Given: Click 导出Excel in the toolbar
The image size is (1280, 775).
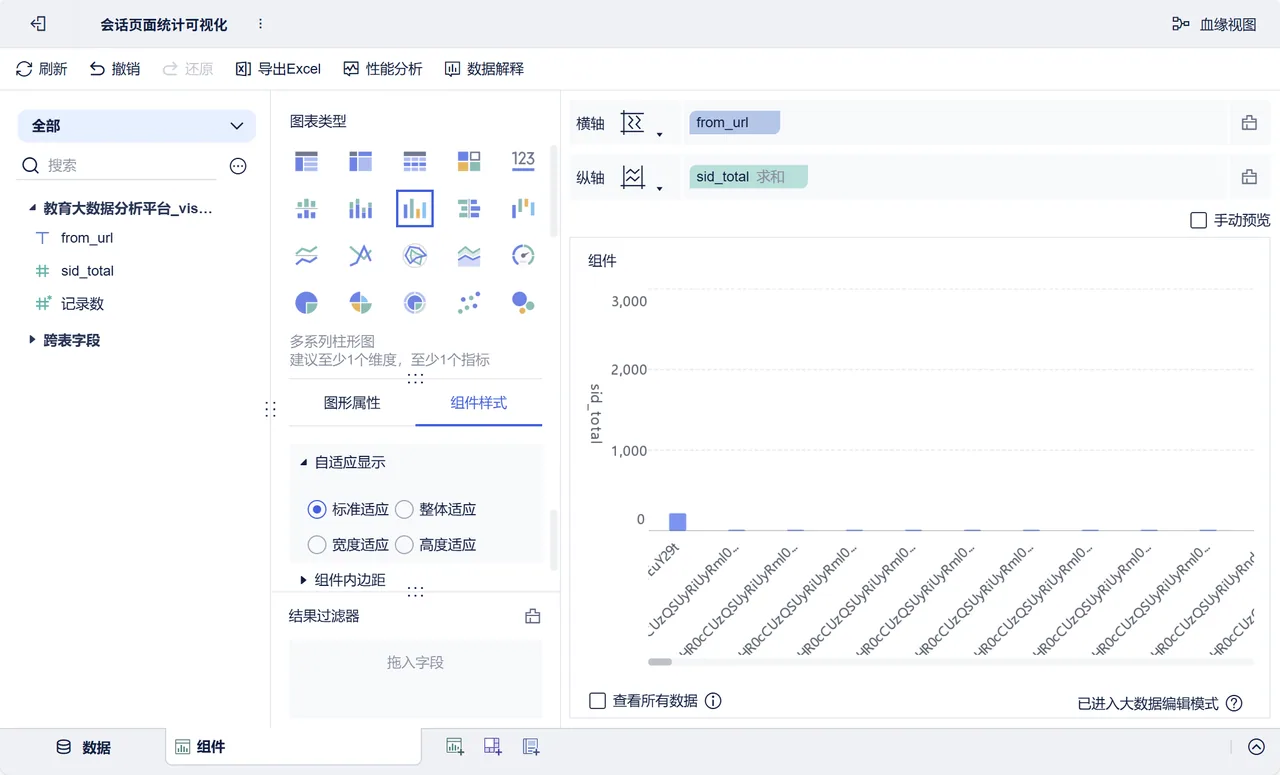Looking at the screenshot, I should click(x=278, y=69).
